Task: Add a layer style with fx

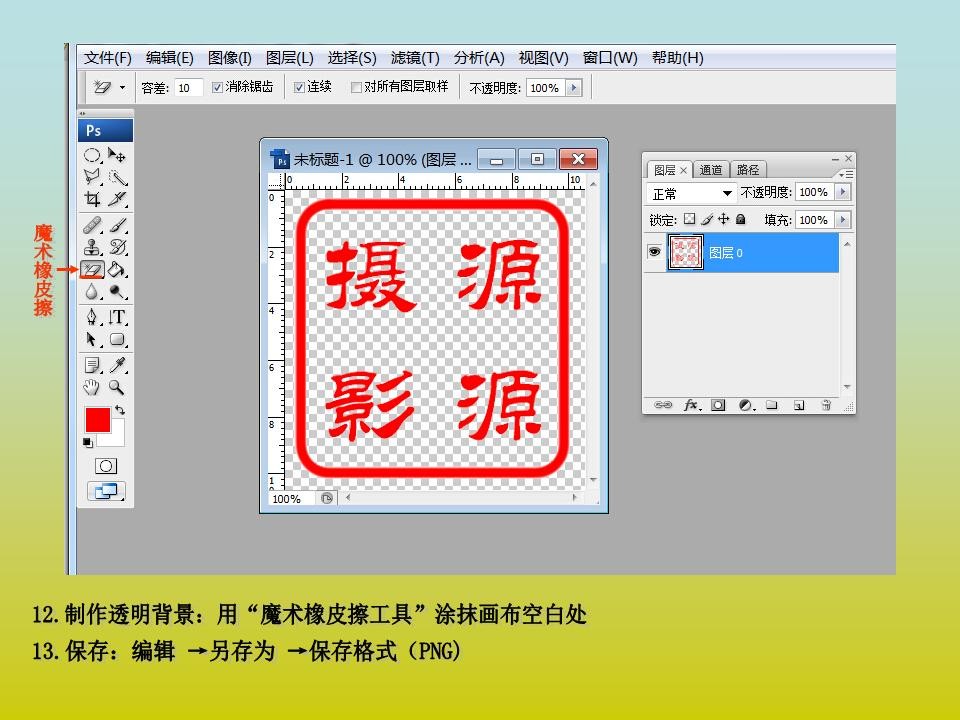Action: pyautogui.click(x=692, y=405)
